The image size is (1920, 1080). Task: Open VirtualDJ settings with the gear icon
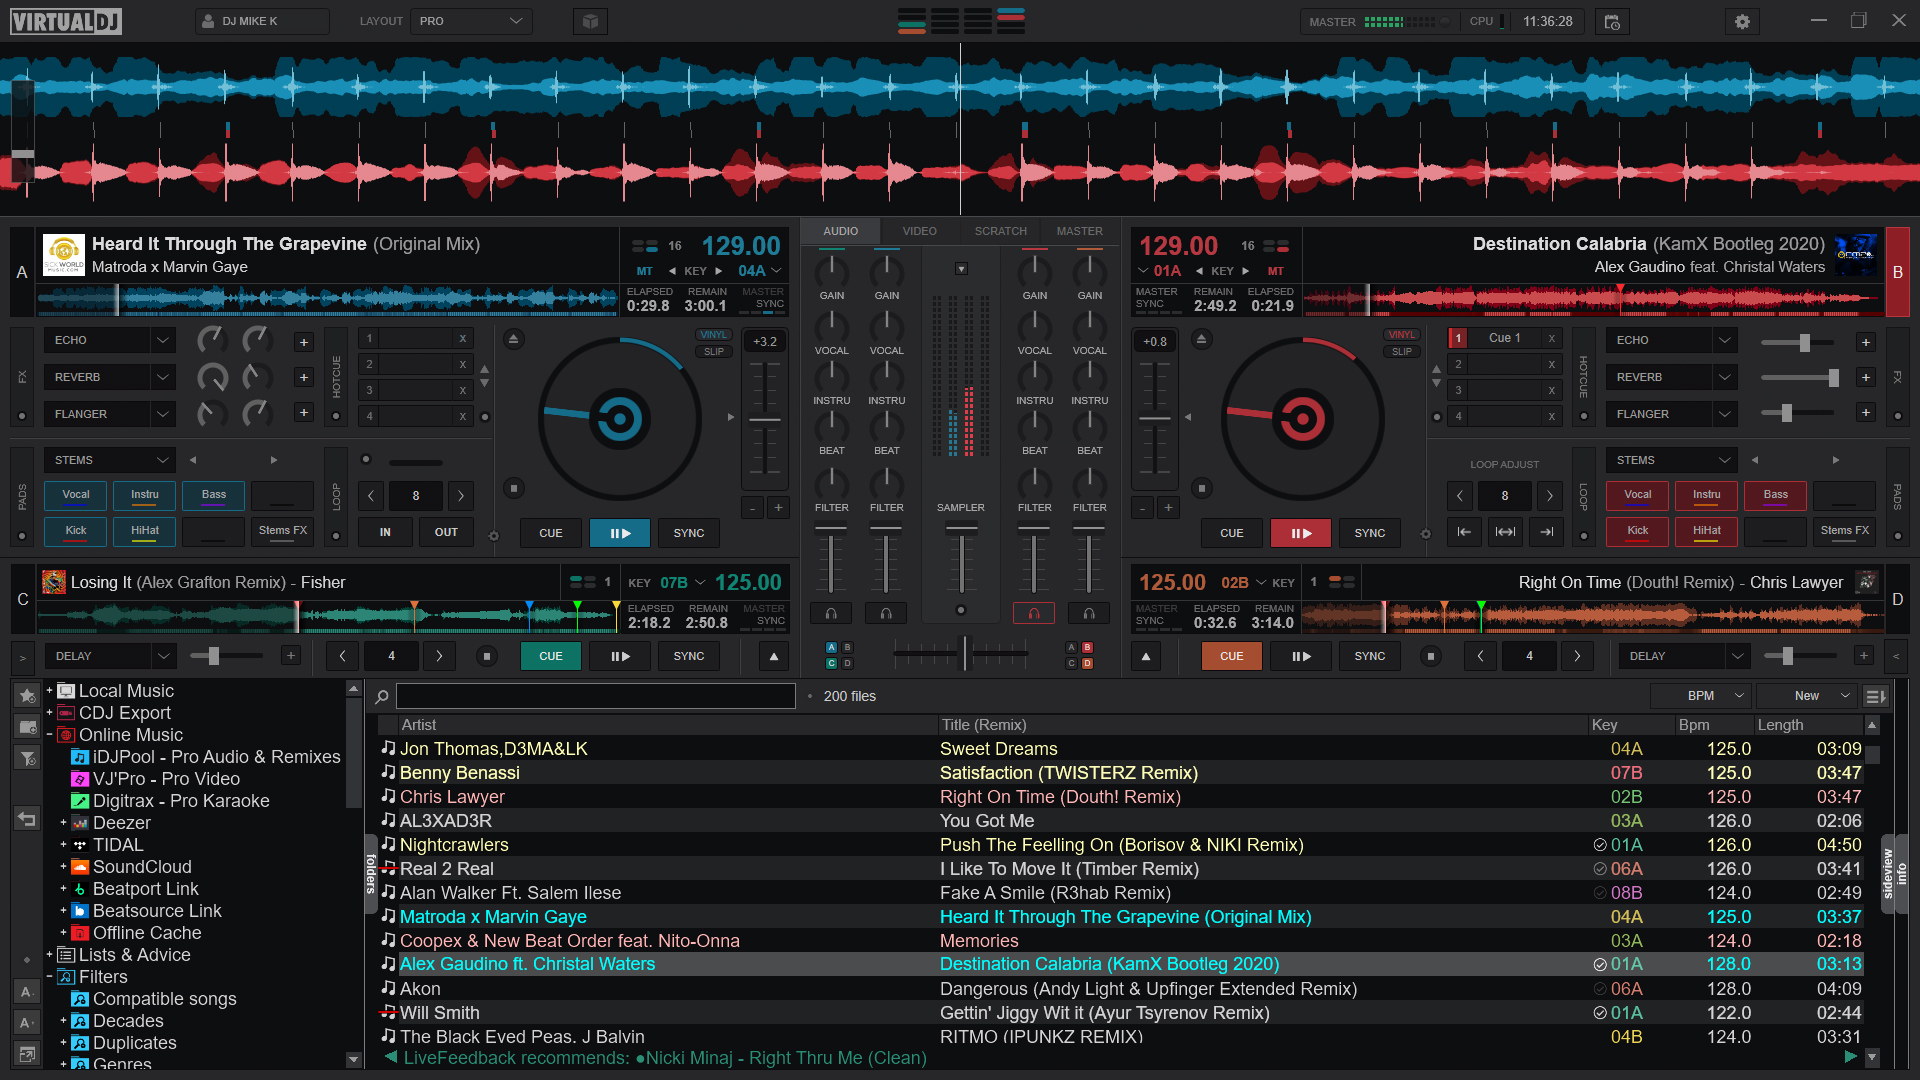[1742, 21]
